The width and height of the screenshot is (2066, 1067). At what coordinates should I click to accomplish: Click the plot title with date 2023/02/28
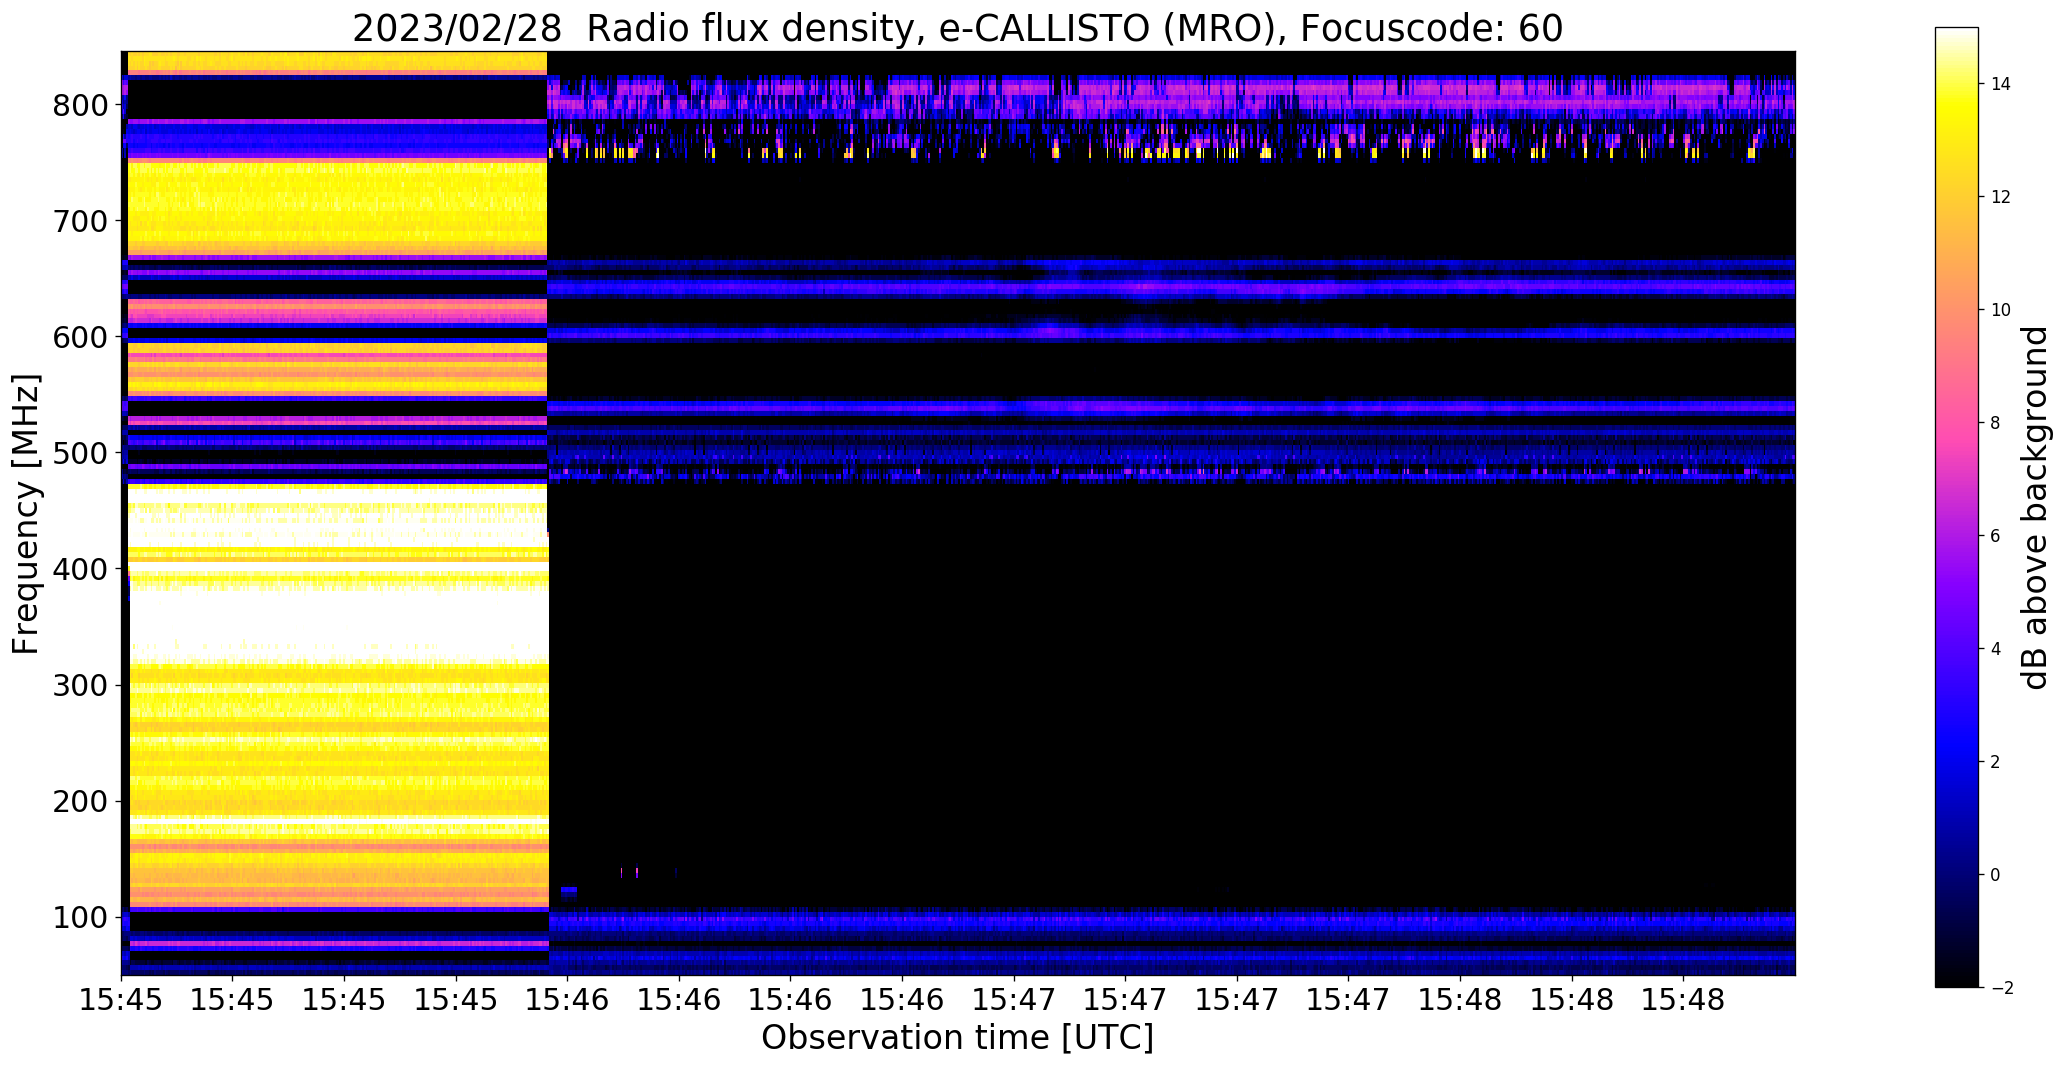(x=957, y=29)
